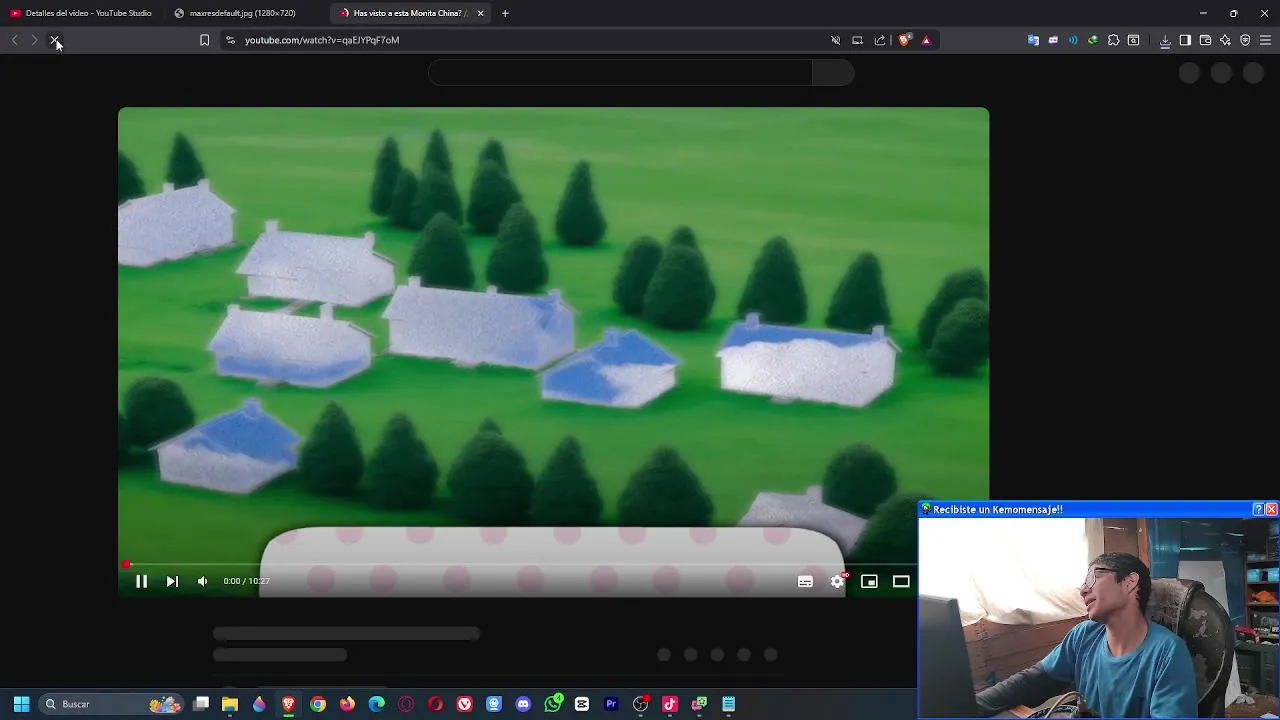
Task: Mute the player volume speaker icon
Action: 202,581
